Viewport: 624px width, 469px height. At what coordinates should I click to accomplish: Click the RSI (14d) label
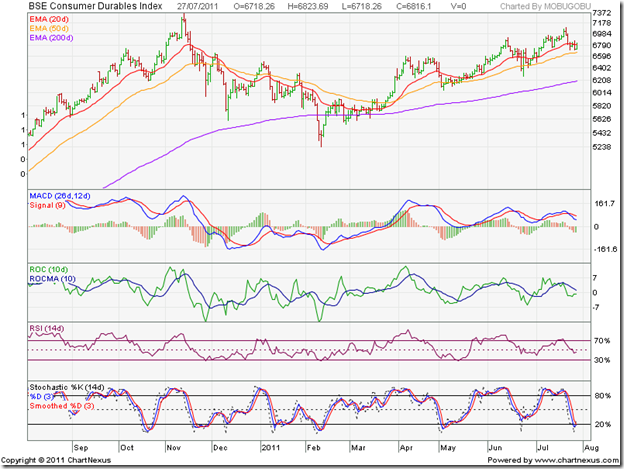point(47,328)
